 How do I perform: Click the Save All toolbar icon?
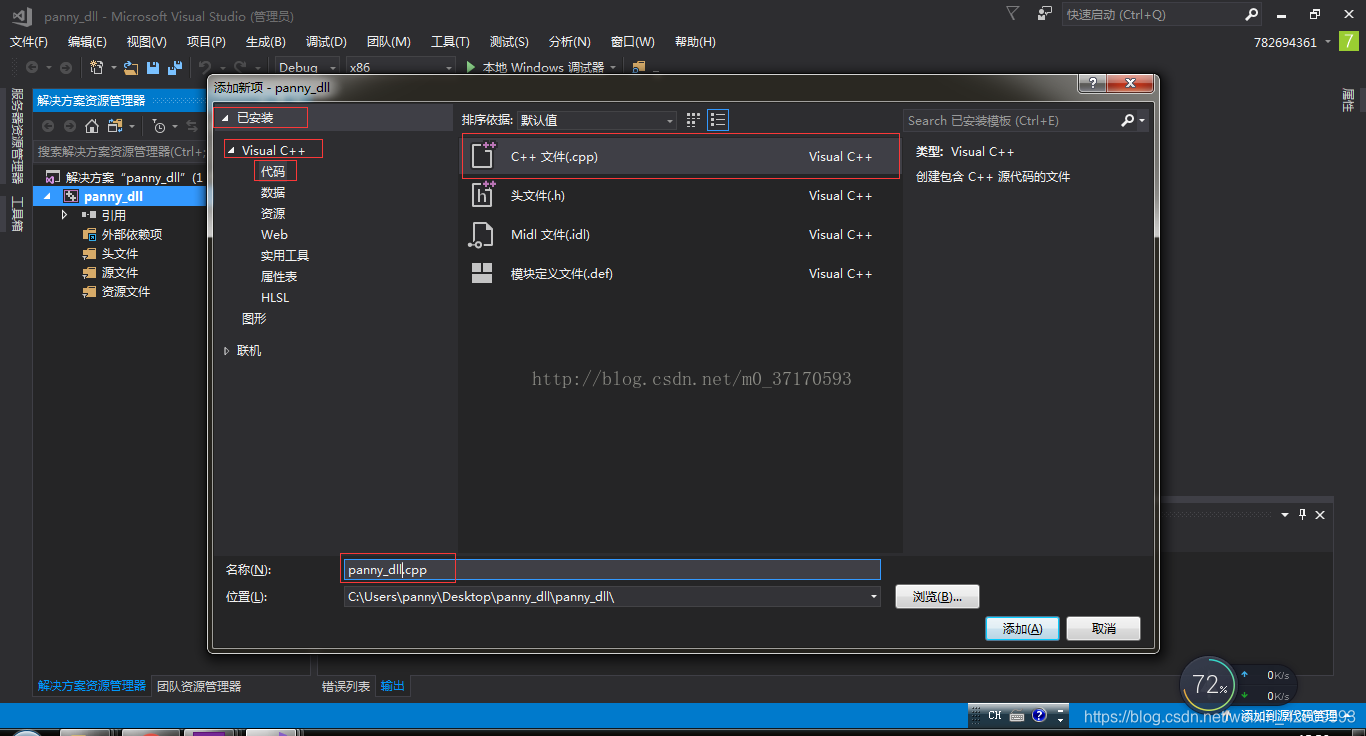coord(175,67)
